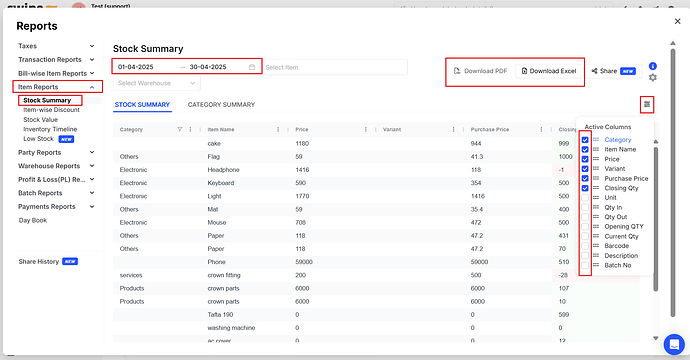Grab drag handle beside Variant column
This screenshot has height=360, width=690.
[596, 169]
